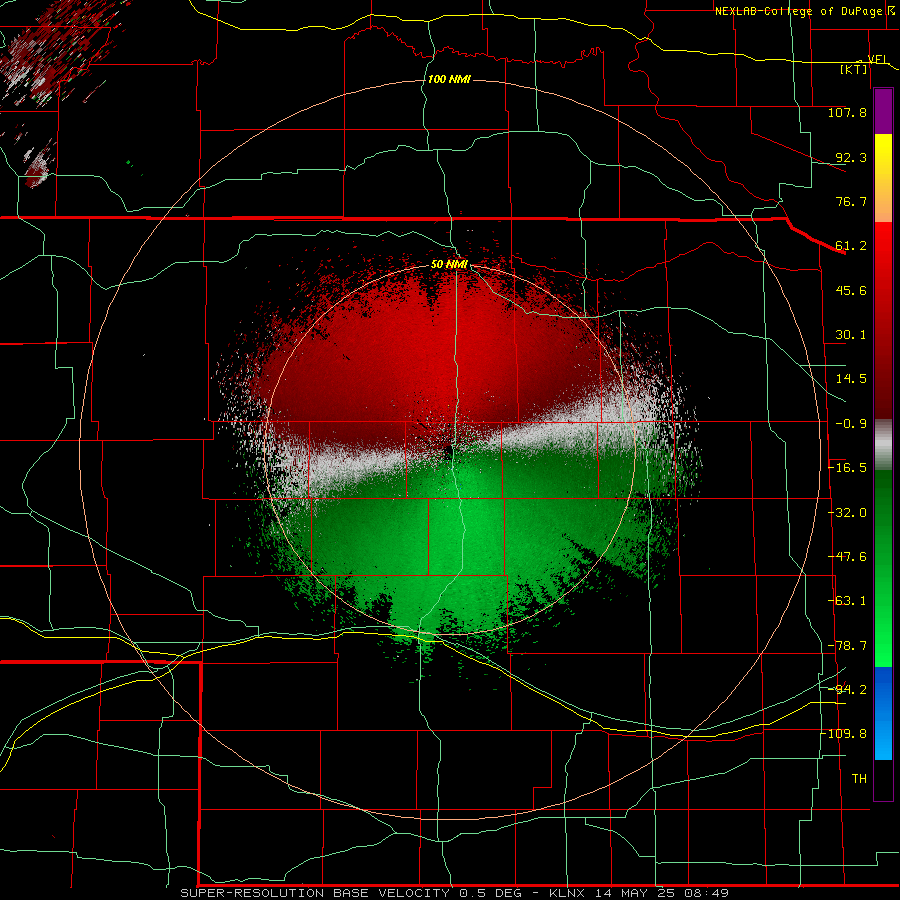
Task: Click the -47.6 value on velocity scale
Action: pos(847,557)
